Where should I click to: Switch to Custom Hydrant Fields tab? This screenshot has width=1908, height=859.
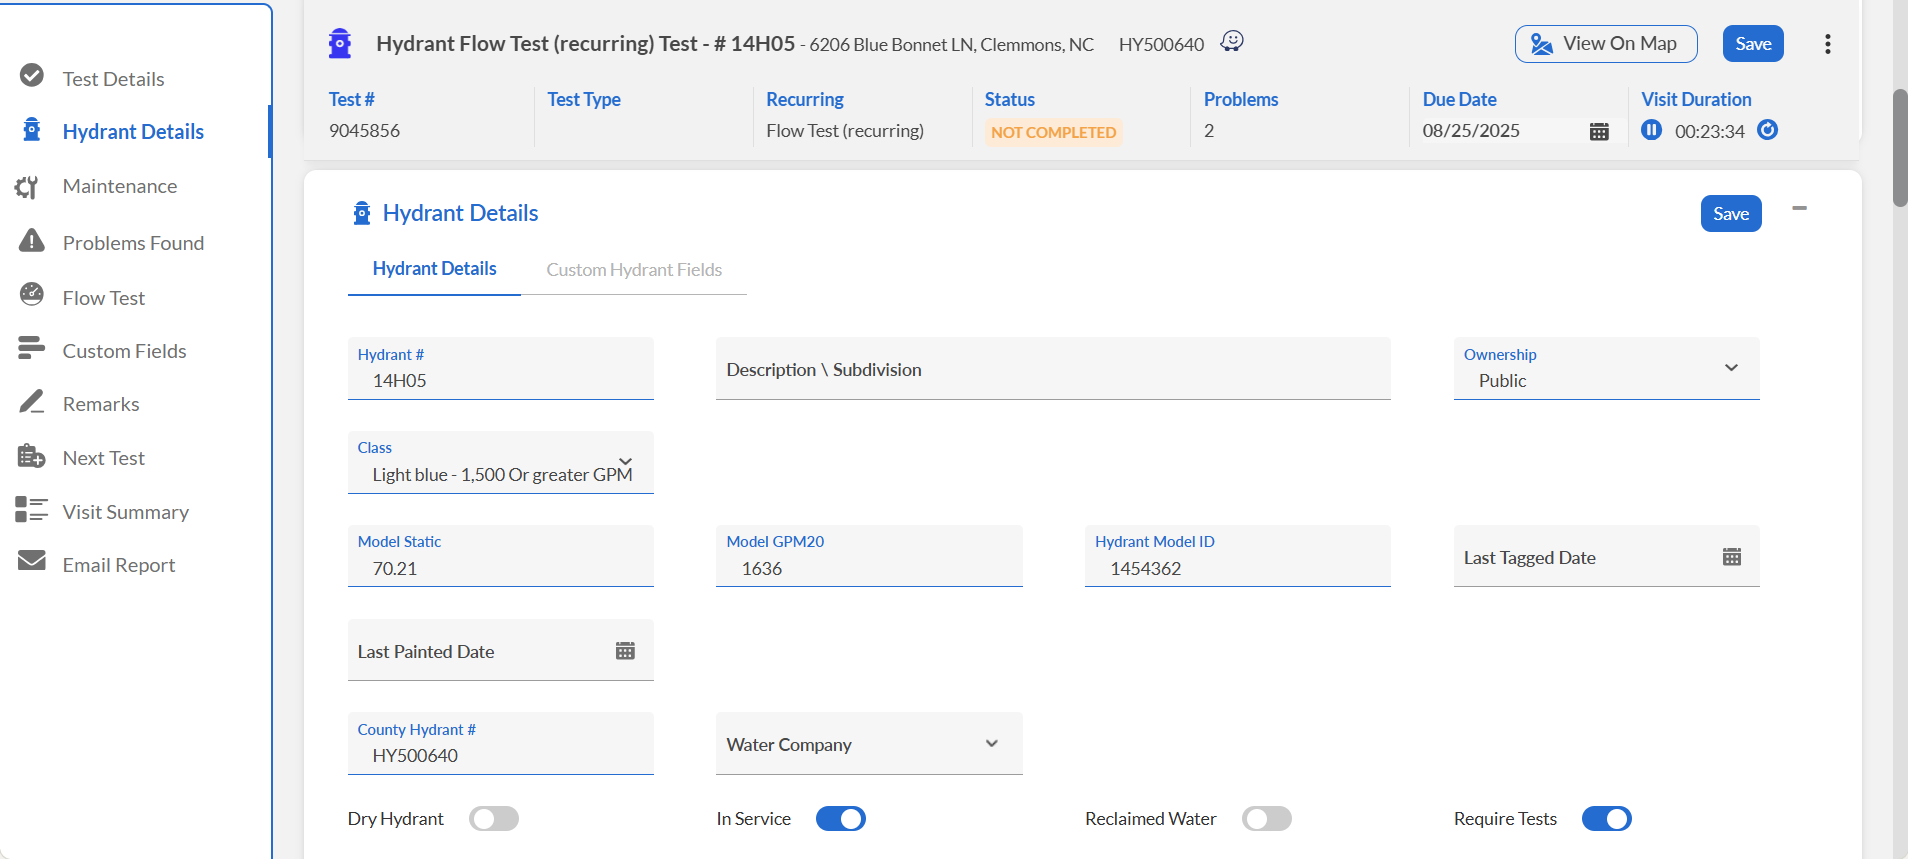pyautogui.click(x=634, y=270)
